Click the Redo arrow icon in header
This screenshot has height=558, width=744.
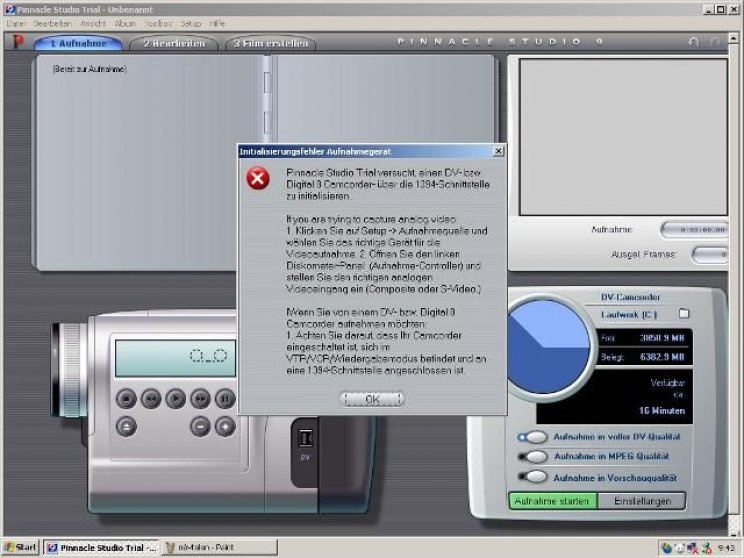point(715,42)
